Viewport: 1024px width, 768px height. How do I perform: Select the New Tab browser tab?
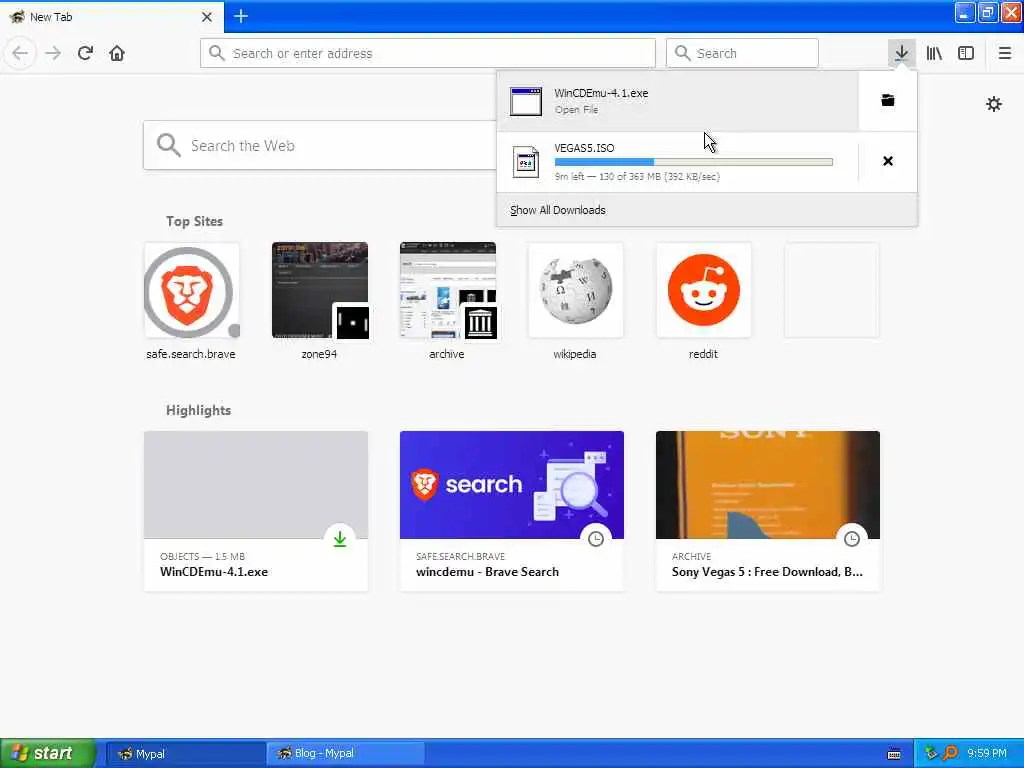coord(112,17)
